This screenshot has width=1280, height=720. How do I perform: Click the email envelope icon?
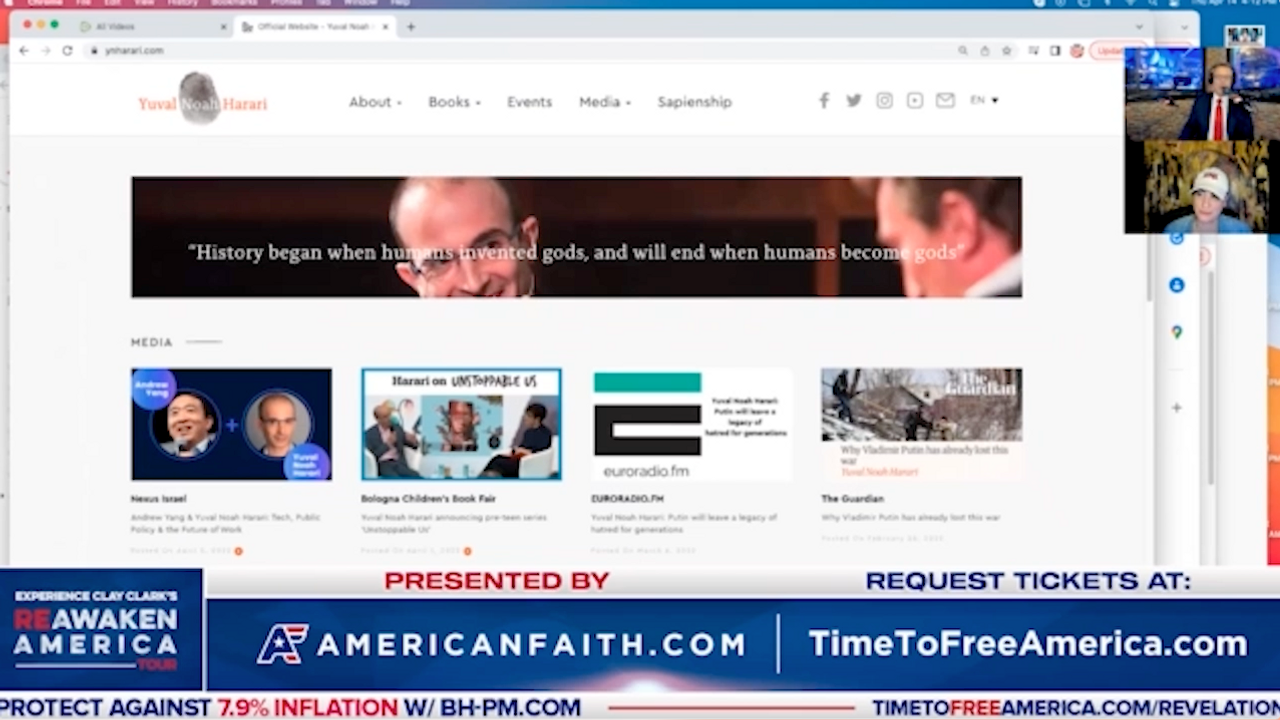pos(945,101)
